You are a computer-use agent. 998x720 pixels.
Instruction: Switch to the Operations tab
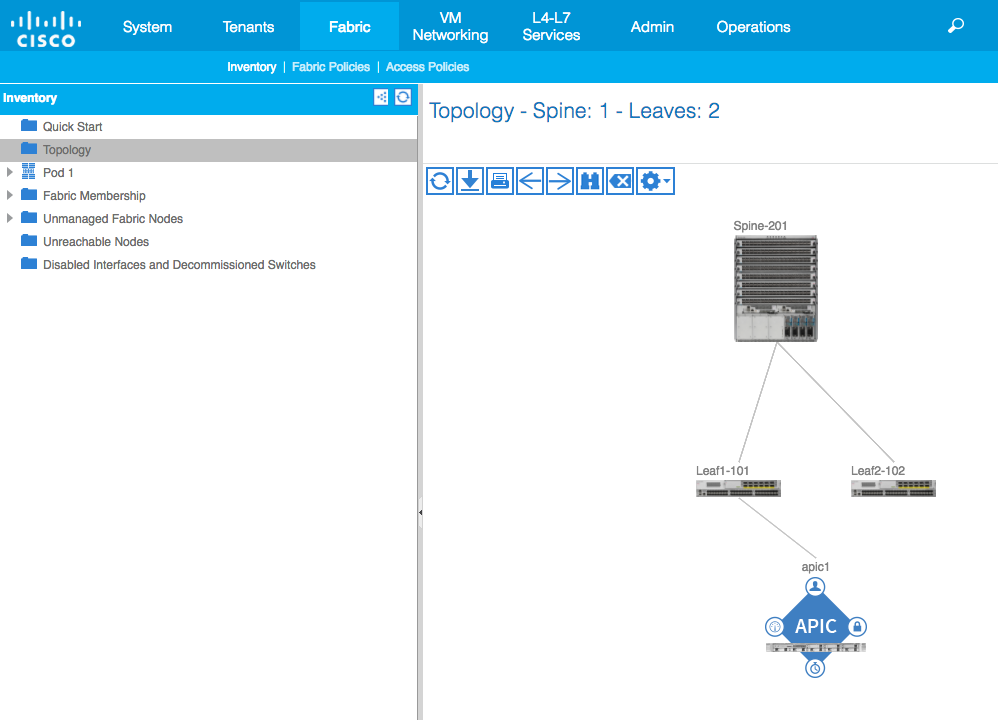753,27
